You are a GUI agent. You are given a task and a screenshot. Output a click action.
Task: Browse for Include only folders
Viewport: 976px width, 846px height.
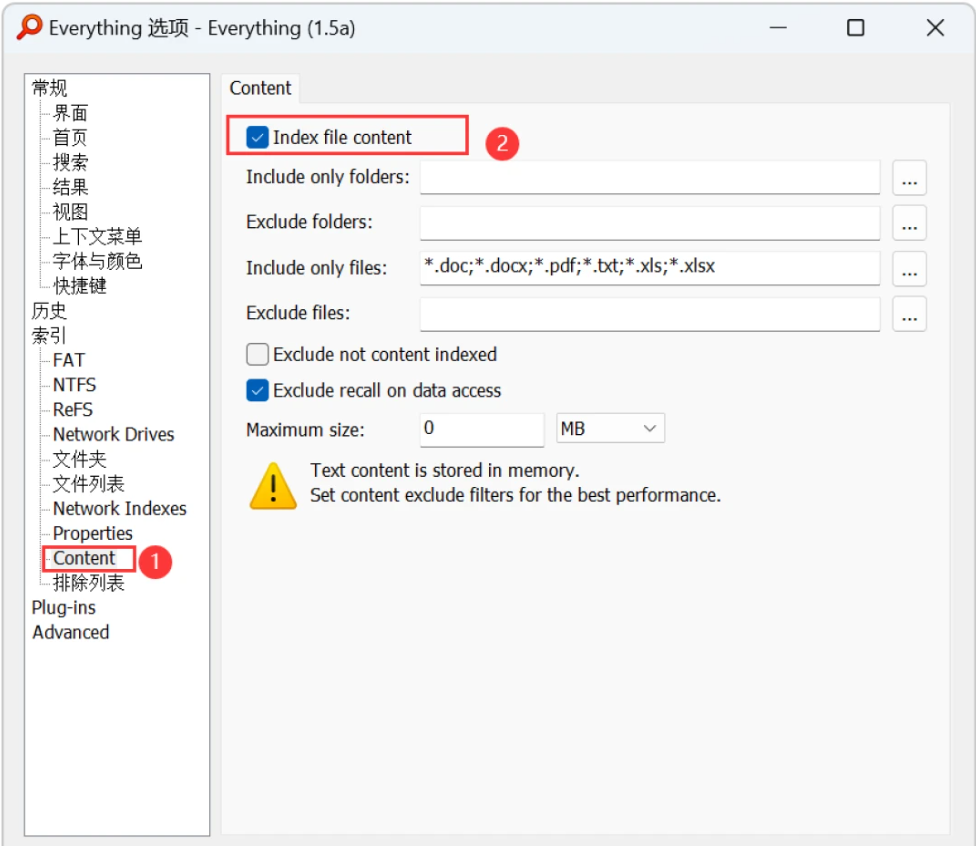pos(909,178)
